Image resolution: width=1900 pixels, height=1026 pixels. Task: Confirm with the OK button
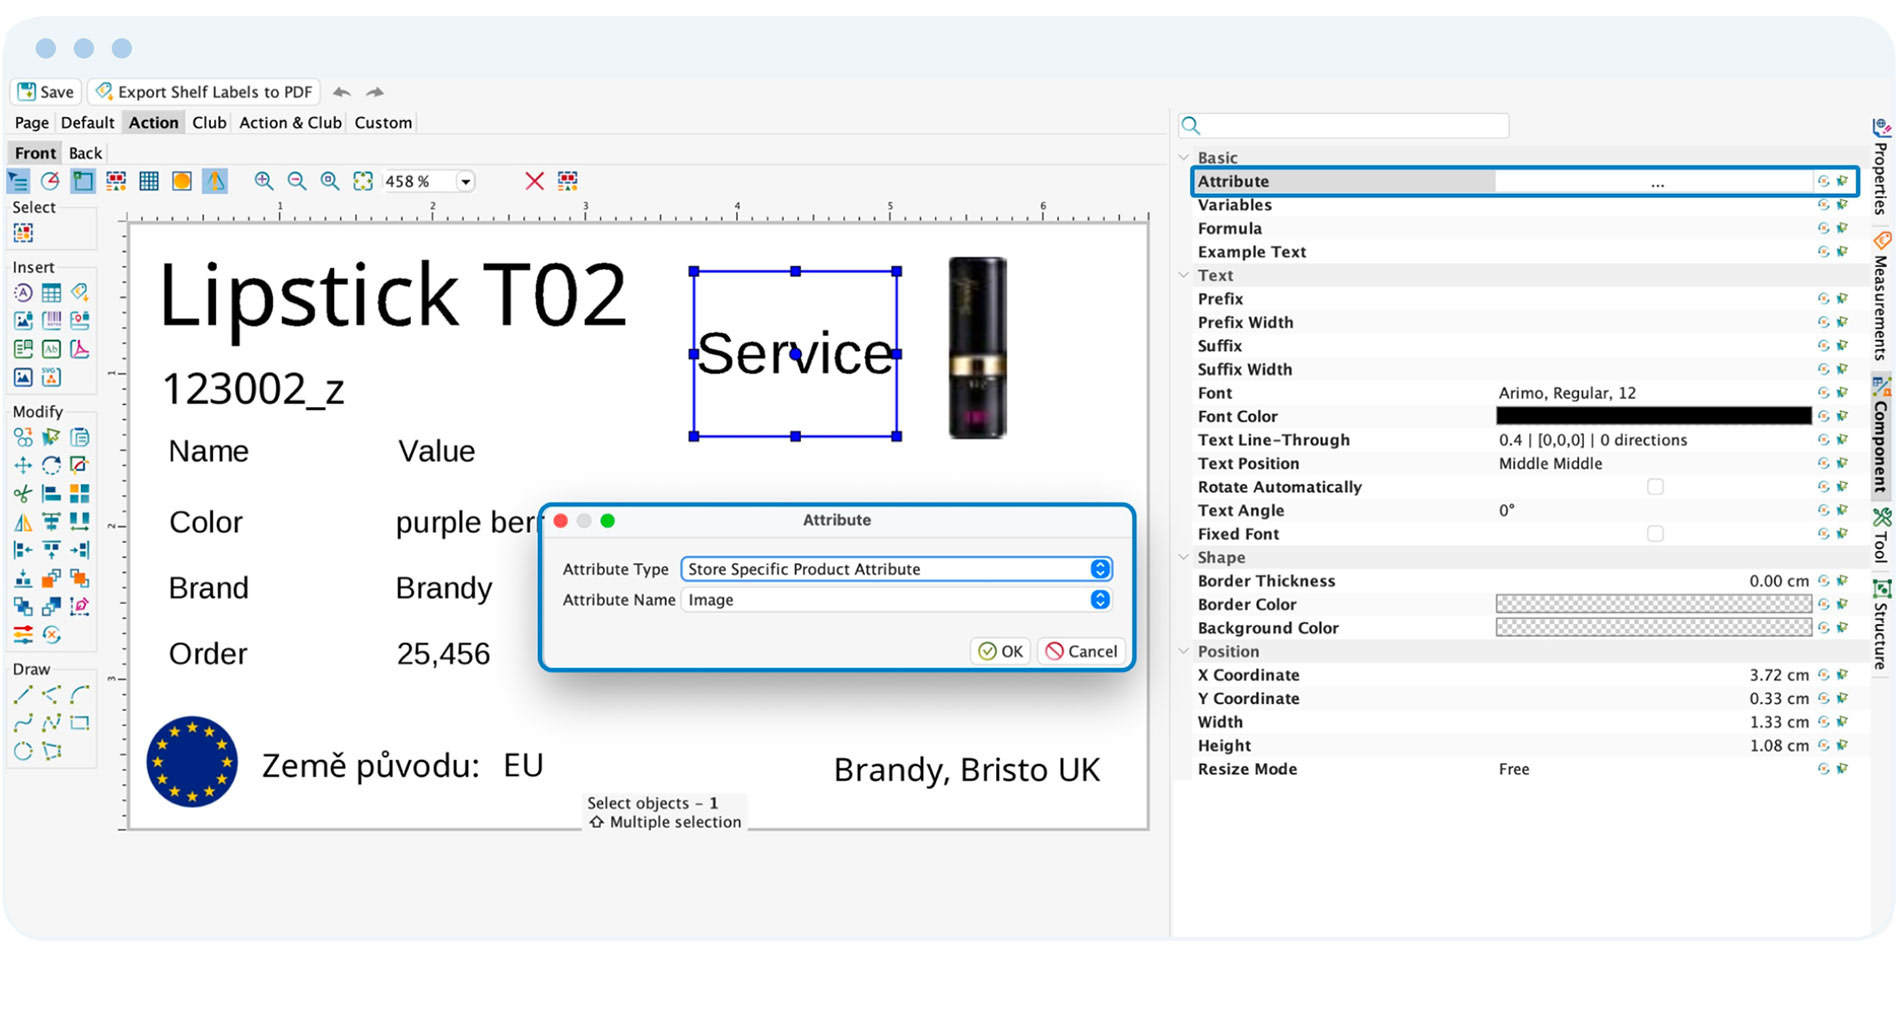(1001, 651)
